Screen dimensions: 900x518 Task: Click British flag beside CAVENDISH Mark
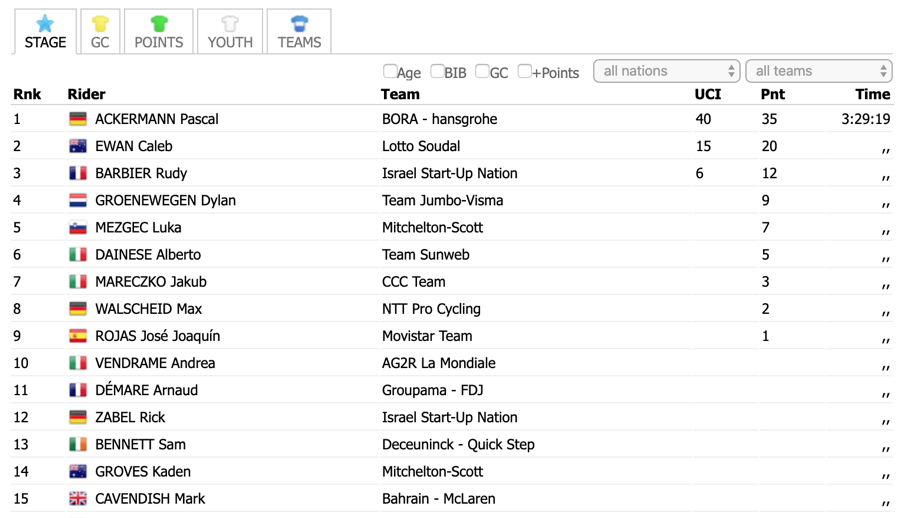point(78,498)
